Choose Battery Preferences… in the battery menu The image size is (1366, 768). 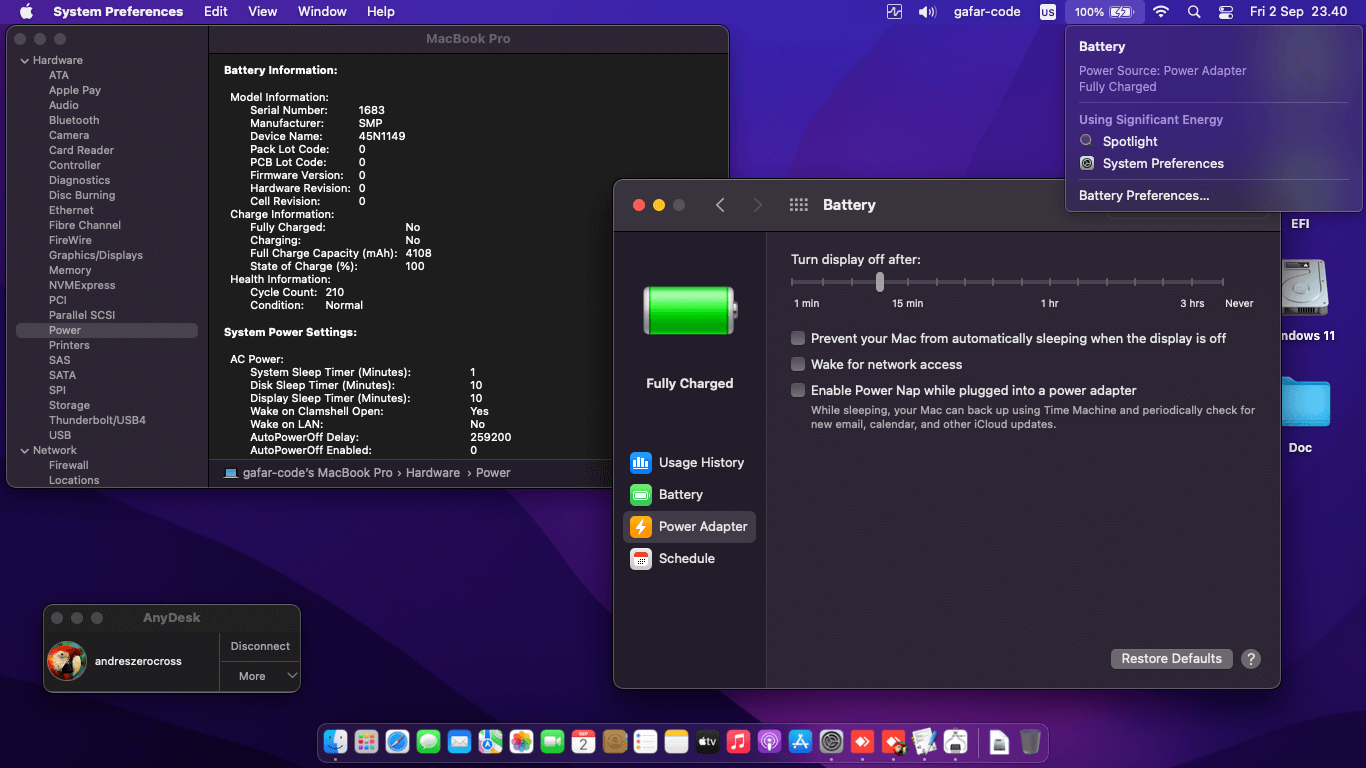tap(1144, 195)
